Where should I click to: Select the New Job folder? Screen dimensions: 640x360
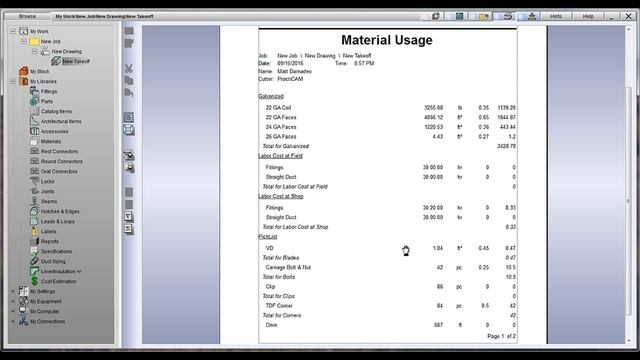[x=50, y=41]
